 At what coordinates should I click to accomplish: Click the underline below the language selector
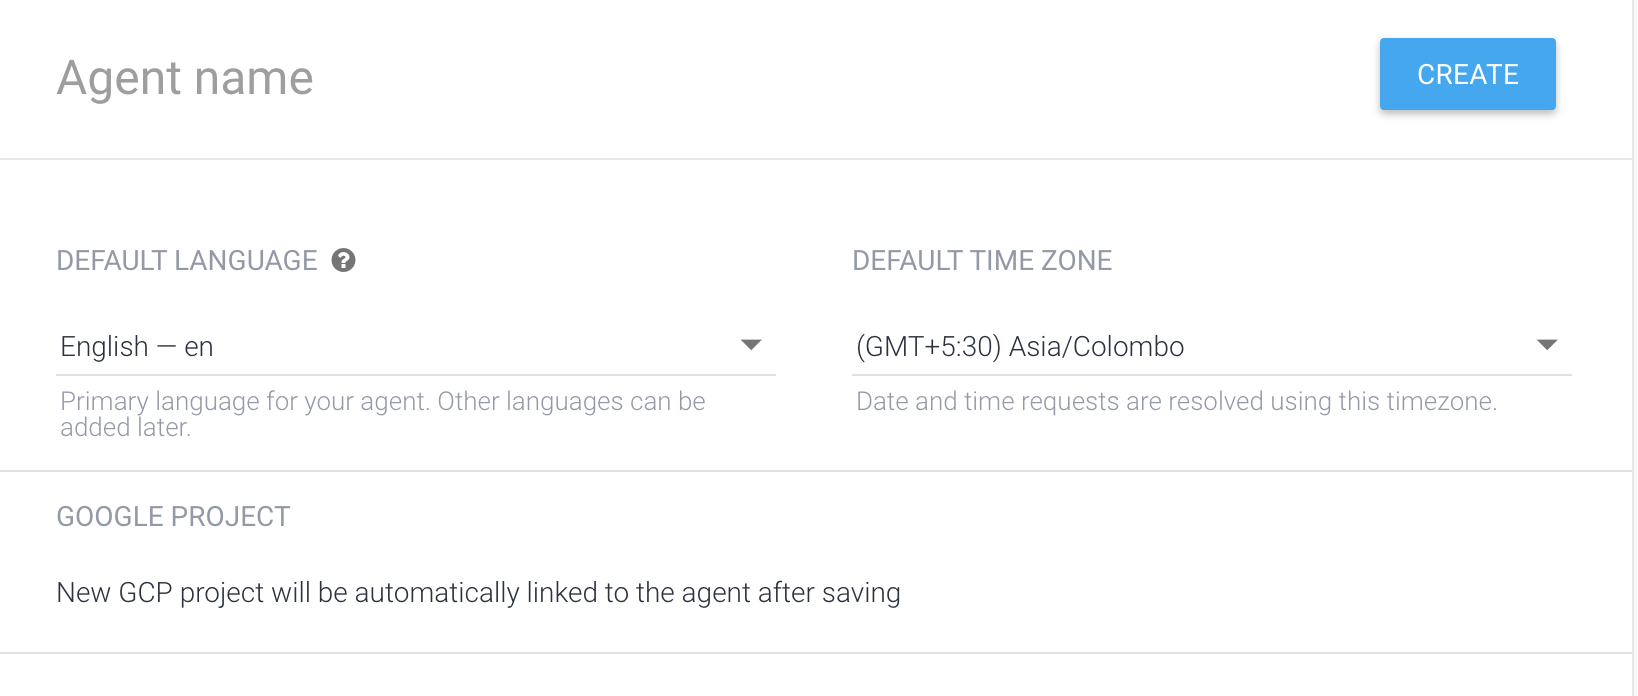(x=416, y=375)
